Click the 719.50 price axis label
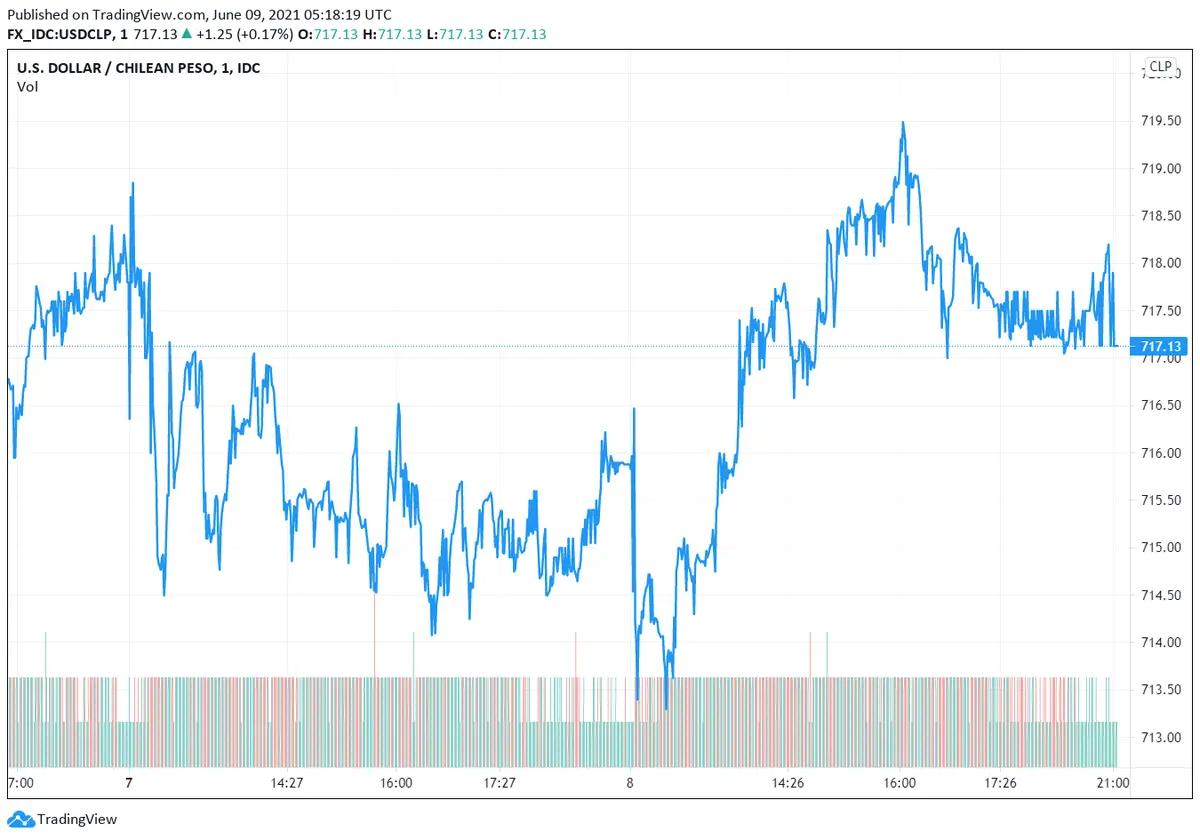 (x=1160, y=121)
